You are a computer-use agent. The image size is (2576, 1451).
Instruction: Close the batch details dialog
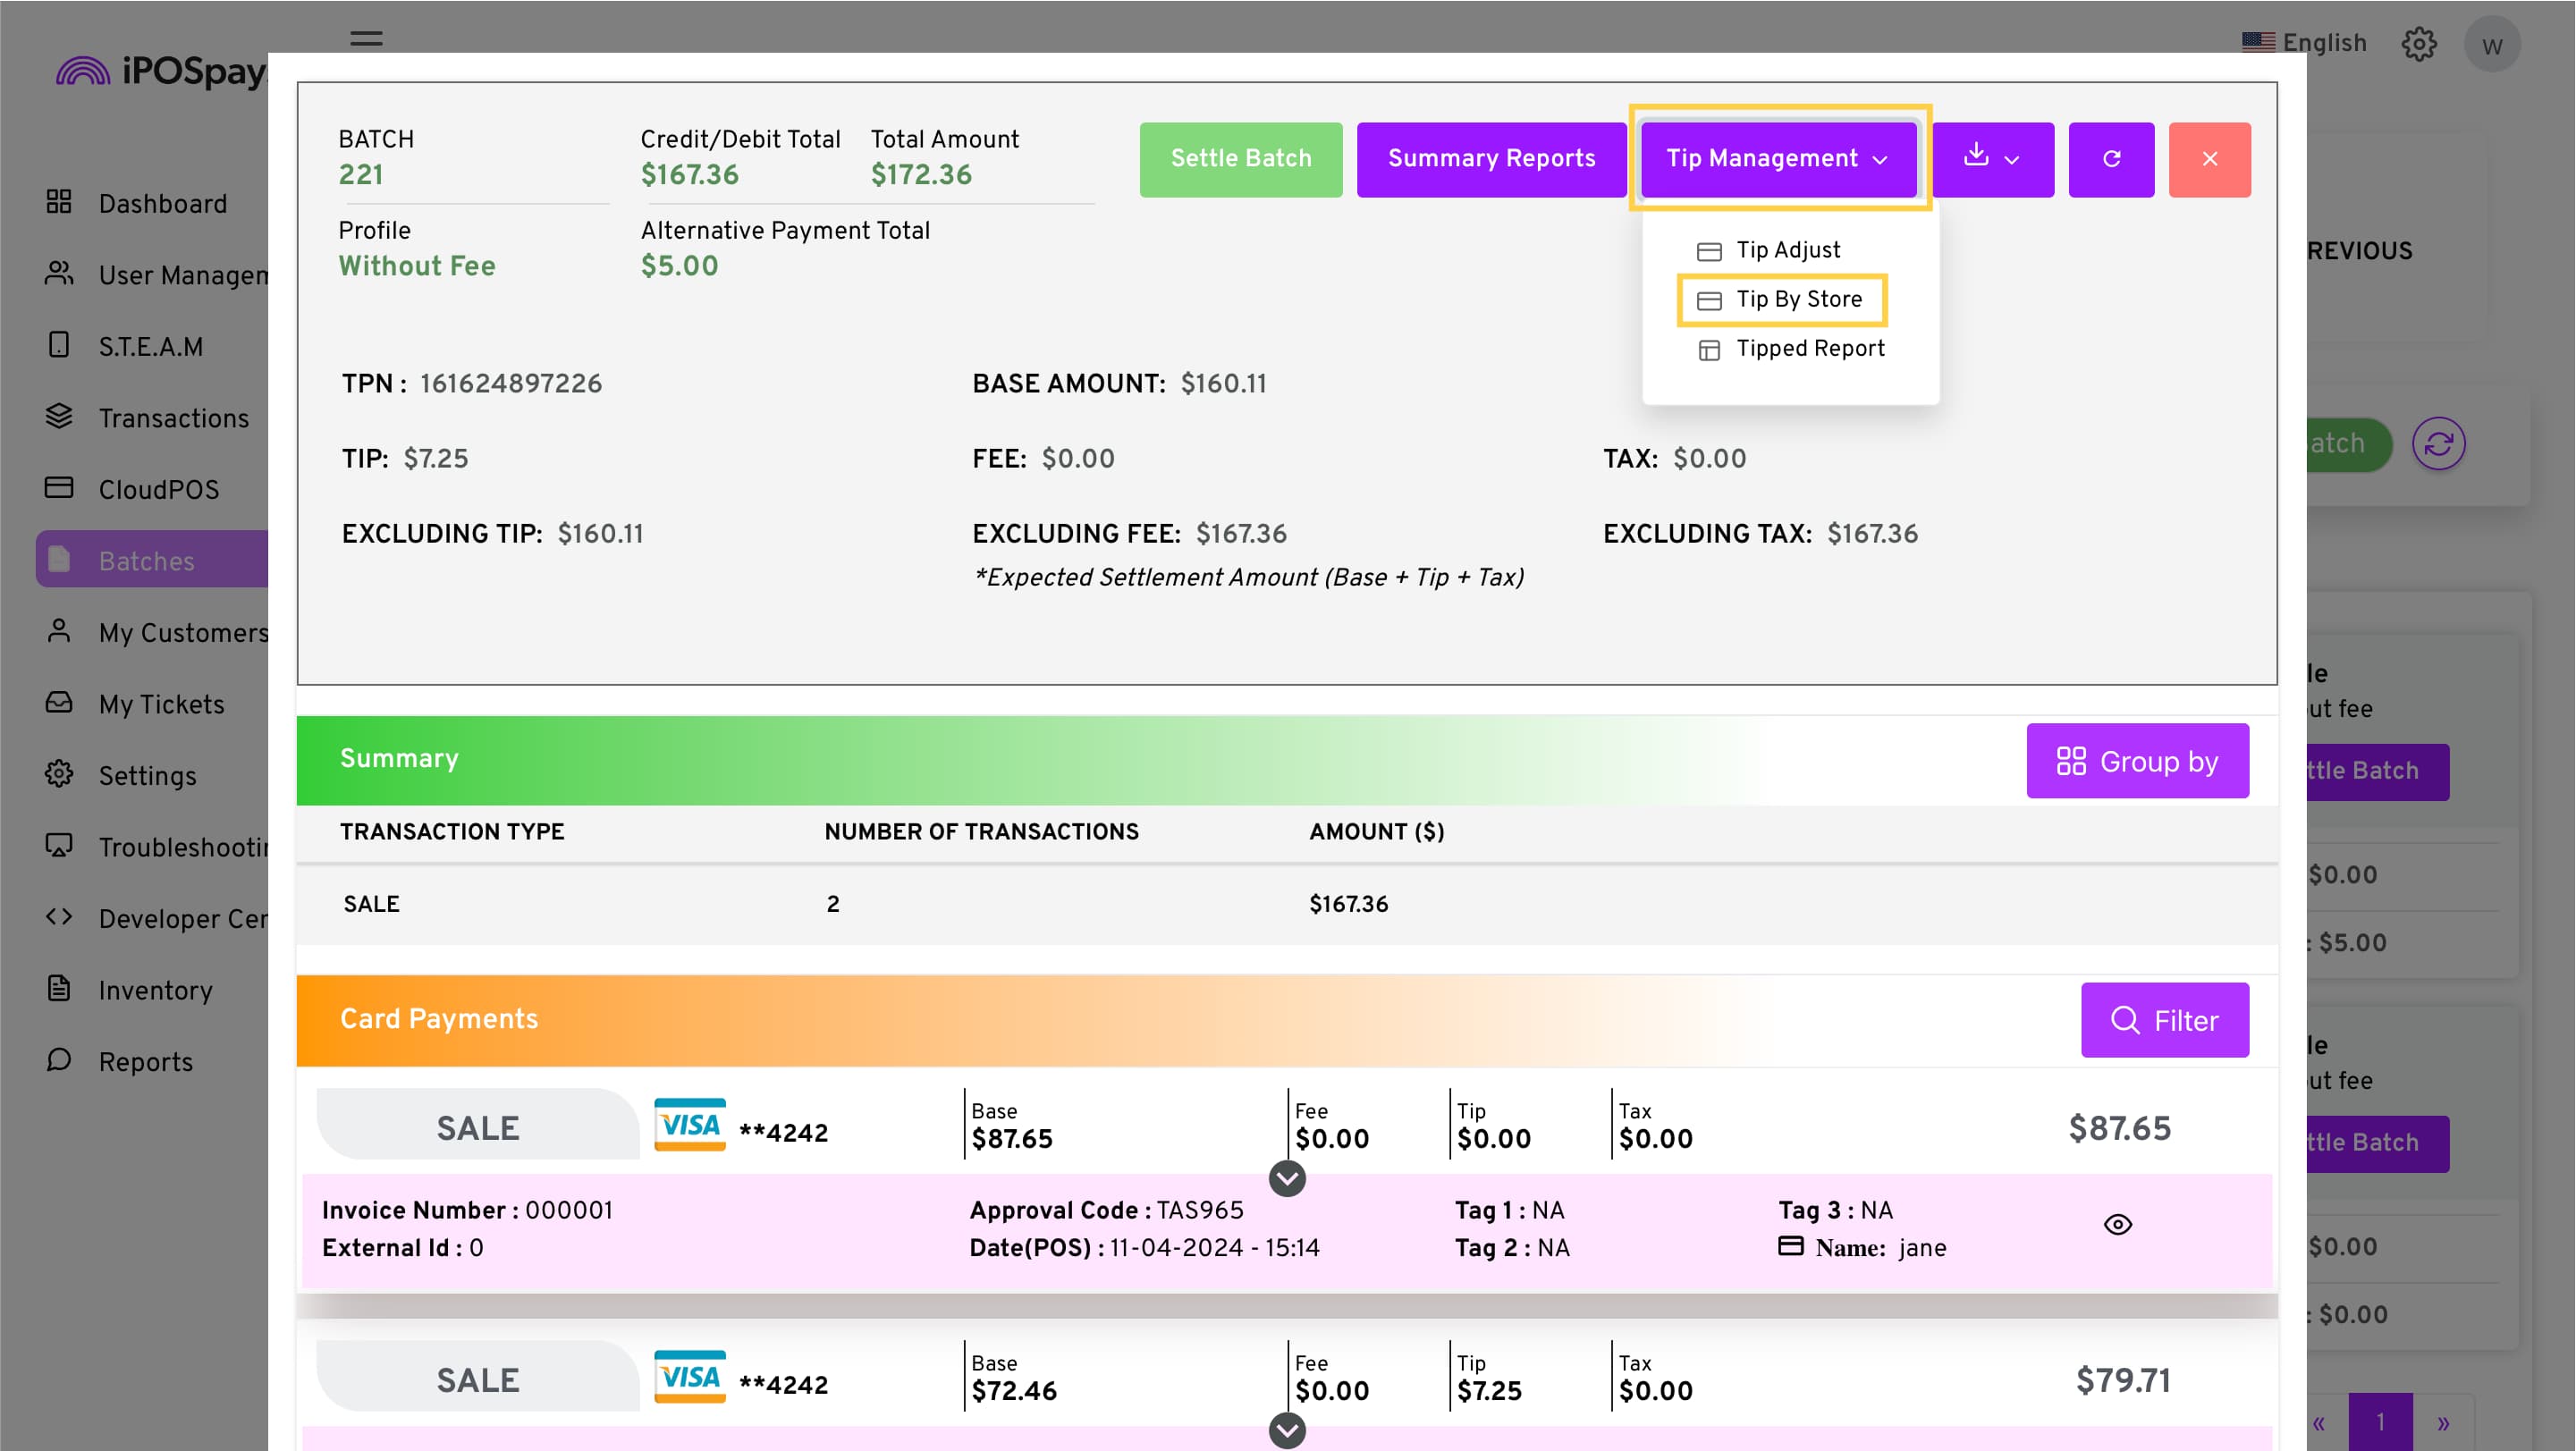point(2210,159)
